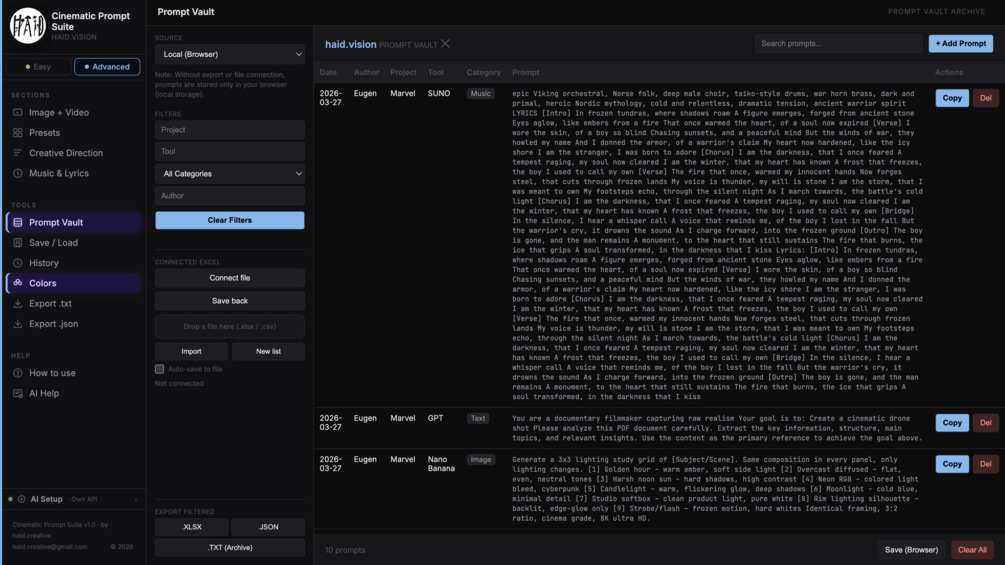Click the Project filter field
This screenshot has height=565, width=1005.
tap(229, 130)
